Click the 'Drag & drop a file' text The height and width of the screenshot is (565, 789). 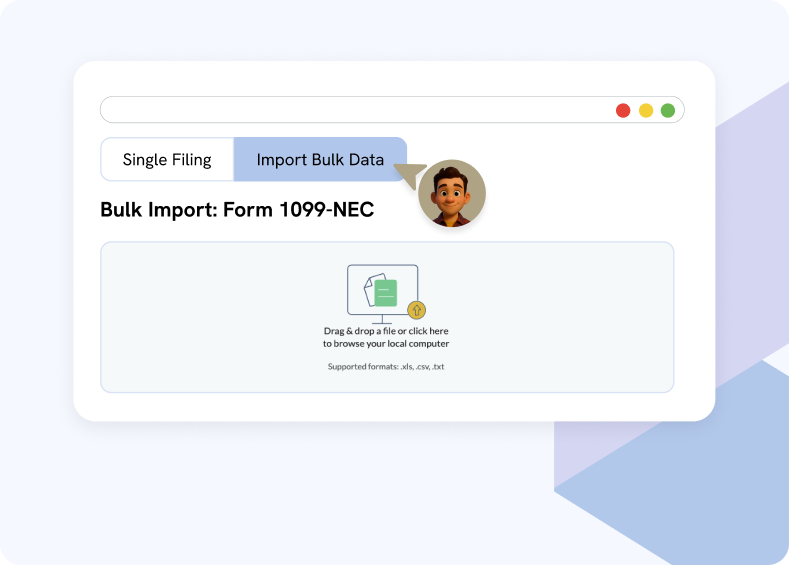click(x=385, y=331)
